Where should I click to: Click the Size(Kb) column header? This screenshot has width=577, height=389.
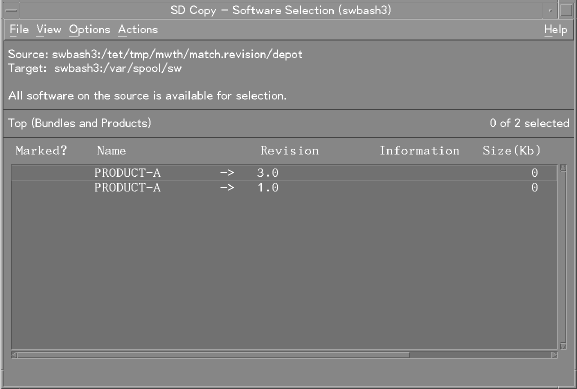point(511,151)
